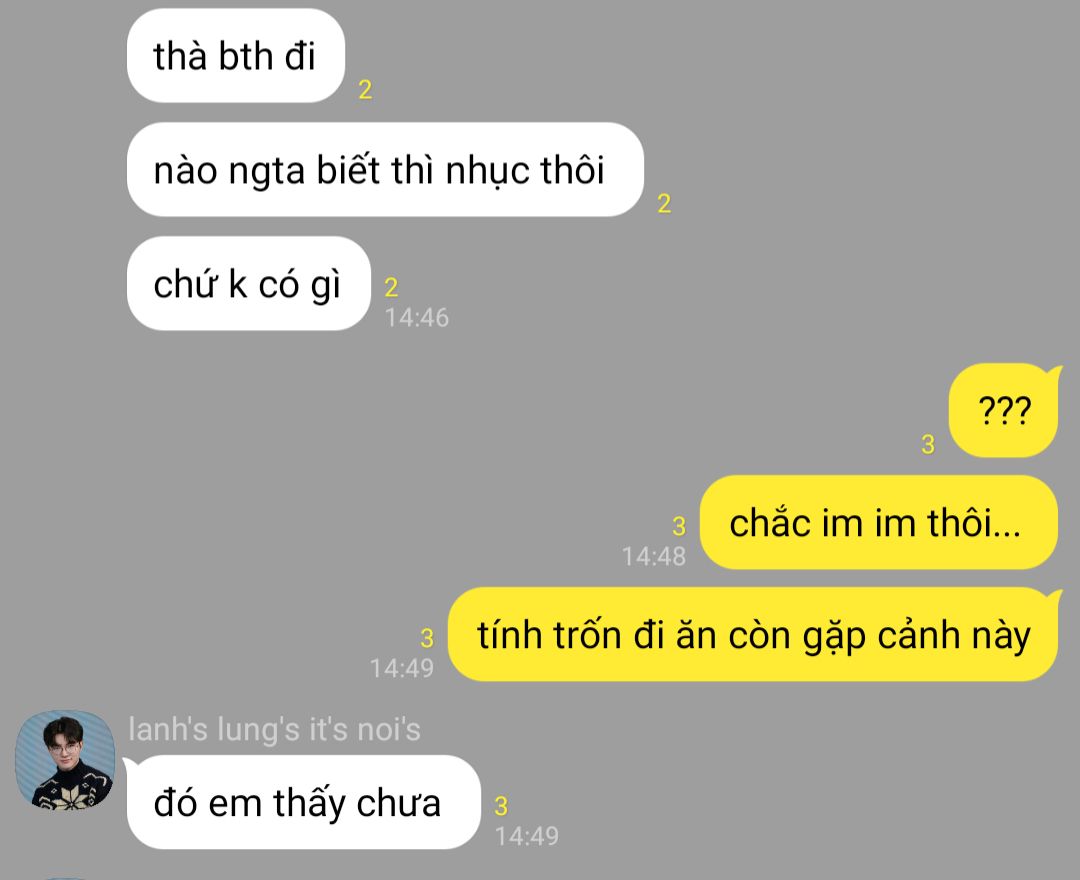Select the 'đó em thấy chưa' message bubble

pos(303,802)
